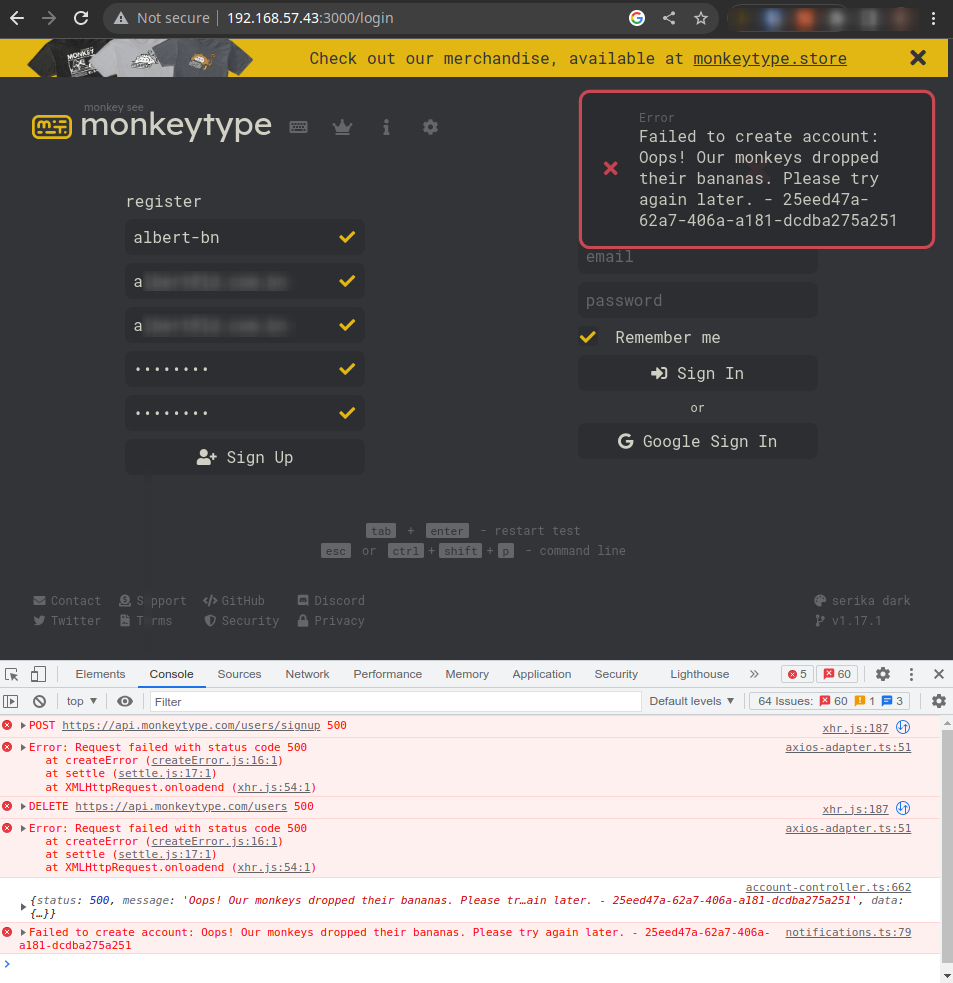This screenshot has width=953, height=983.
Task: Open monkeytype.store link
Action: [x=769, y=58]
